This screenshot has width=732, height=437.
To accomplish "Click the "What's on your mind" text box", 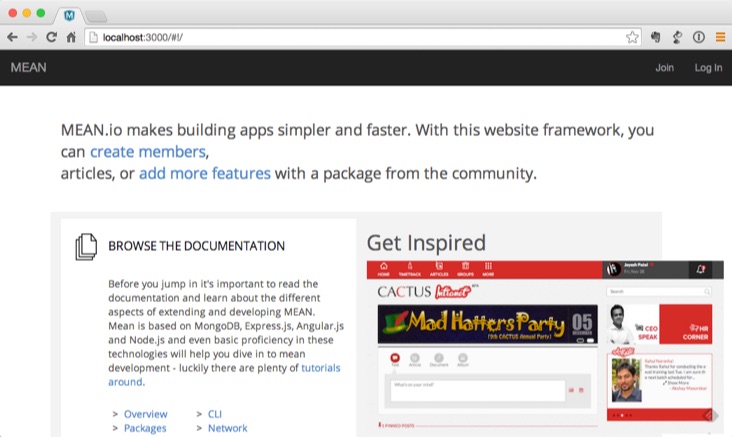I will [x=478, y=390].
